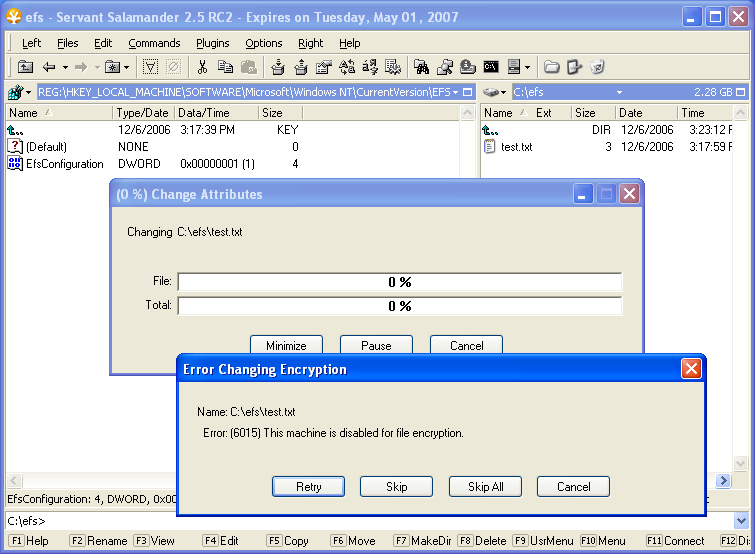
Task: Open the command shell icon
Action: pos(491,66)
